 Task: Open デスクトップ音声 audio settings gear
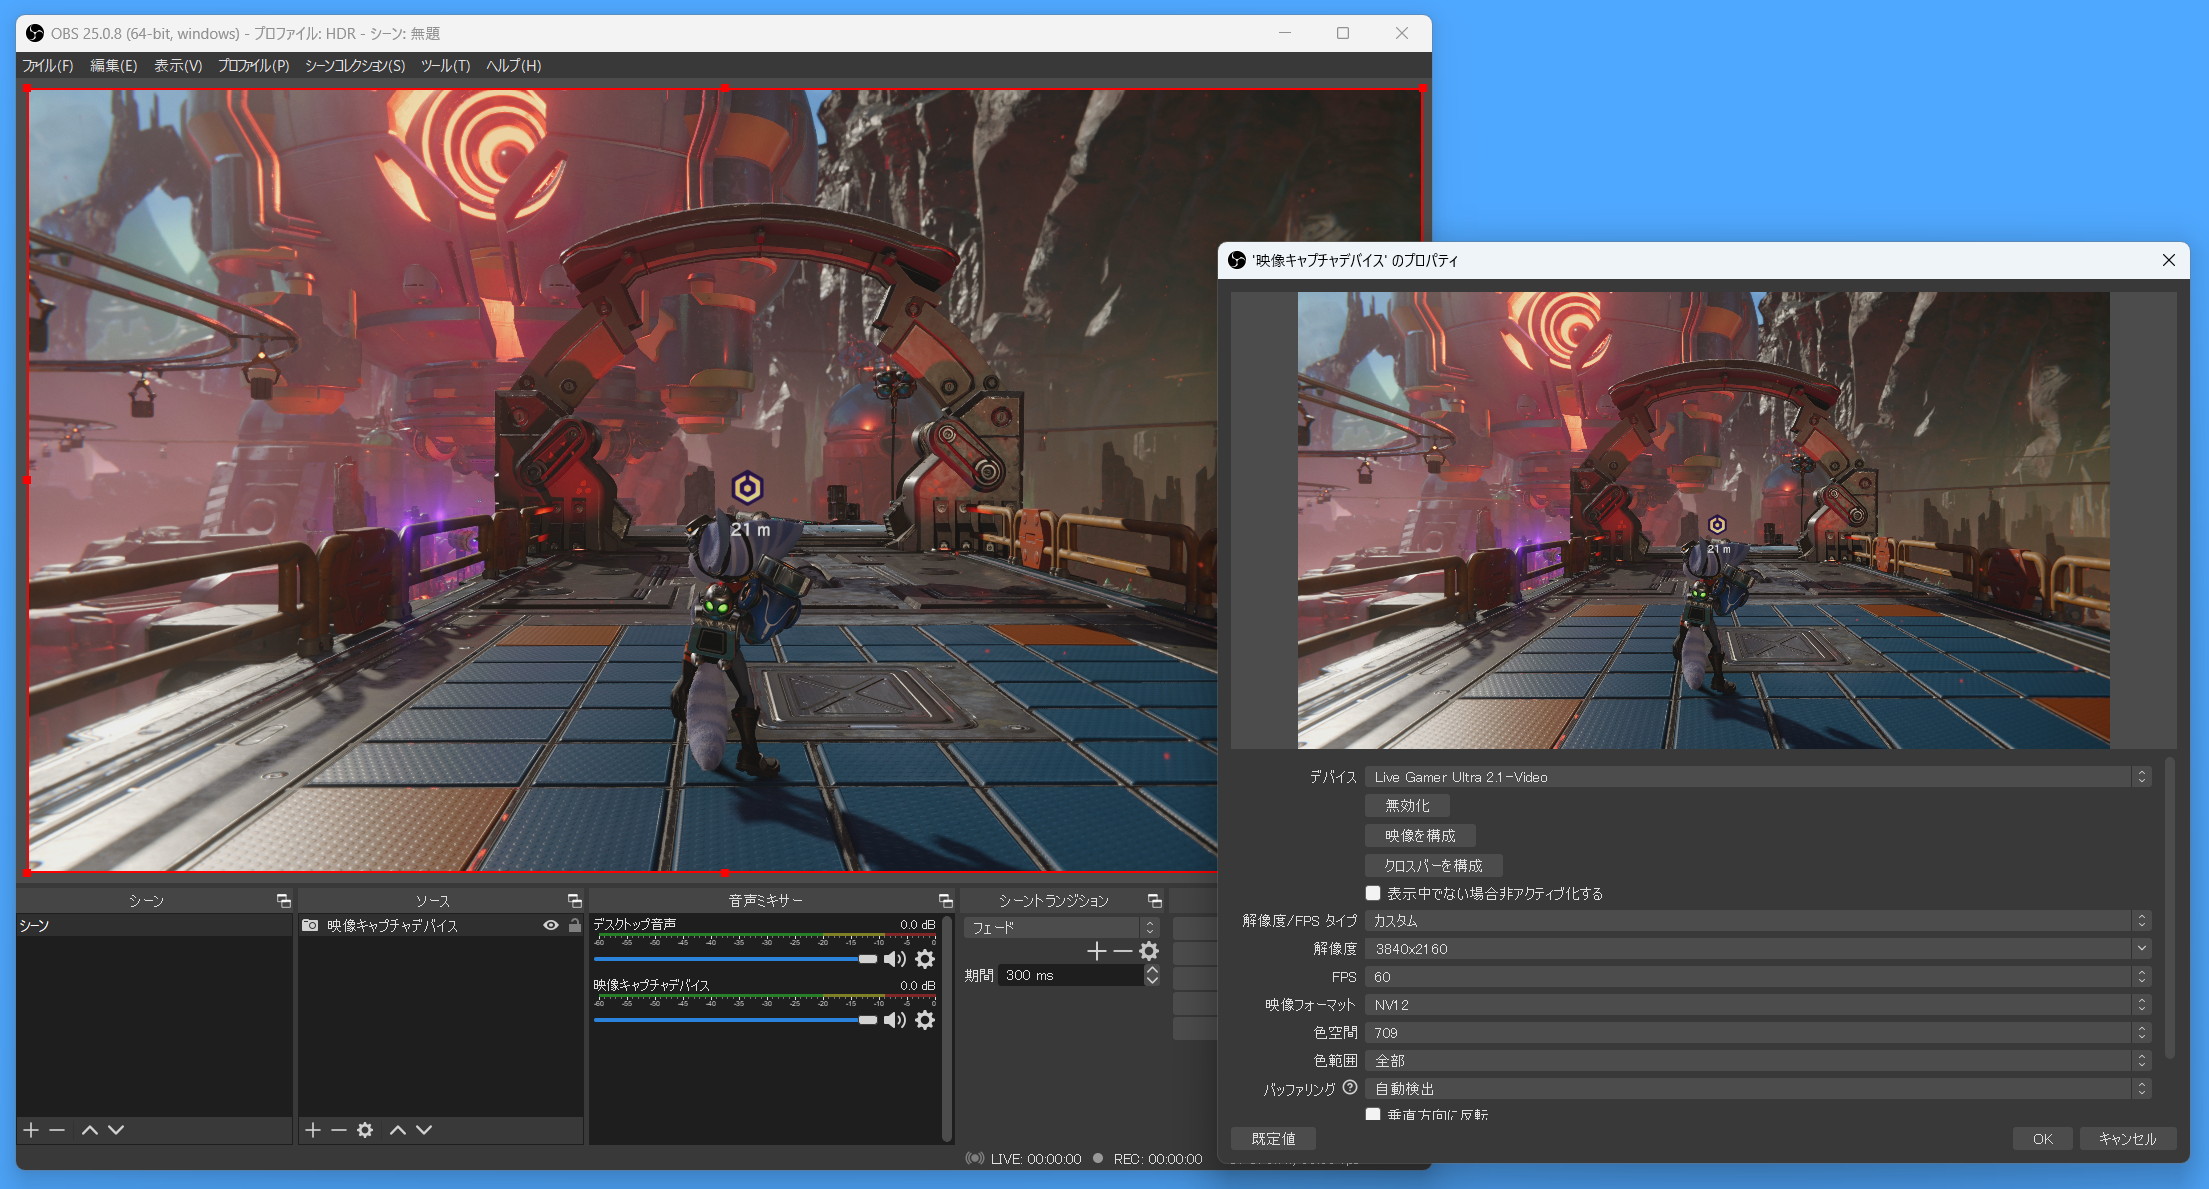925,960
